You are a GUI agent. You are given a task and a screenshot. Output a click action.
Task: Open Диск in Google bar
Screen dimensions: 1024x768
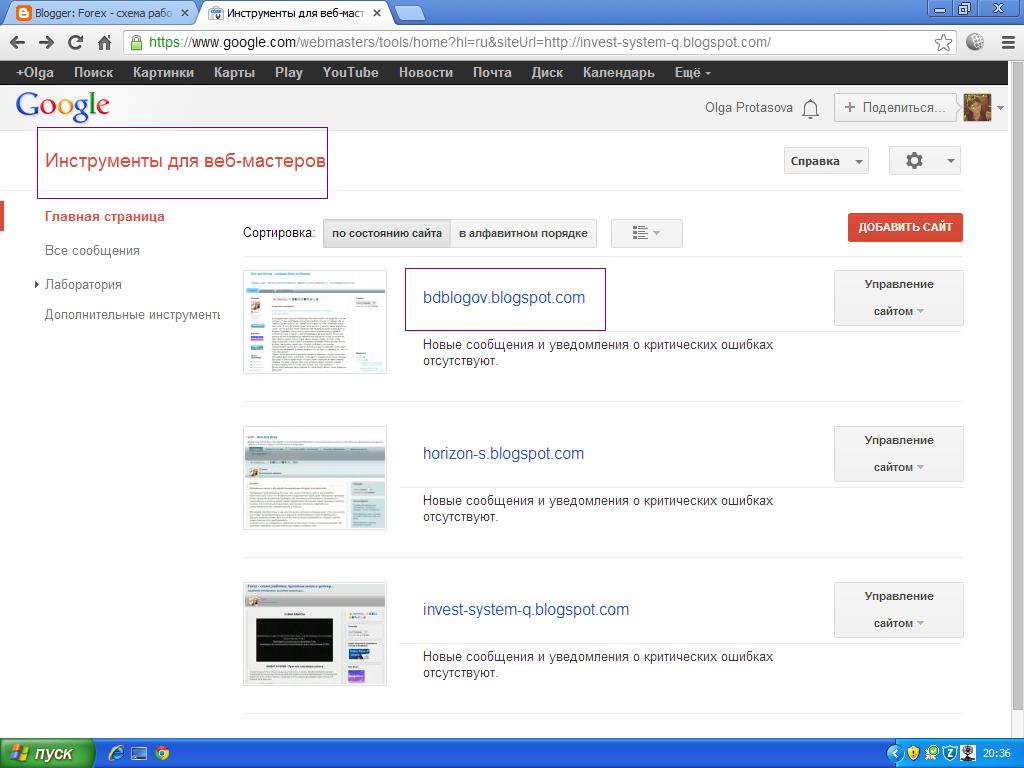click(x=547, y=72)
